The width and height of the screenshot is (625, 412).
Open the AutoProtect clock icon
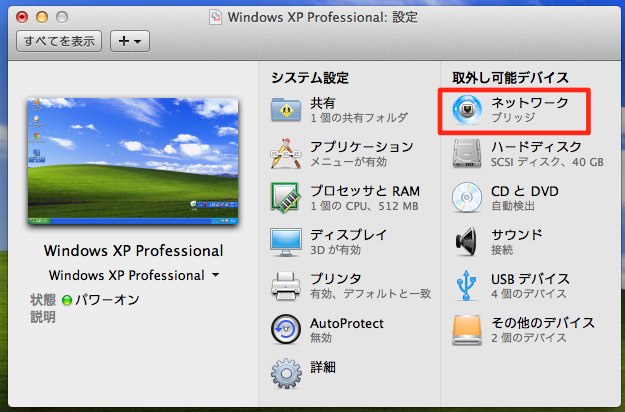[285, 330]
